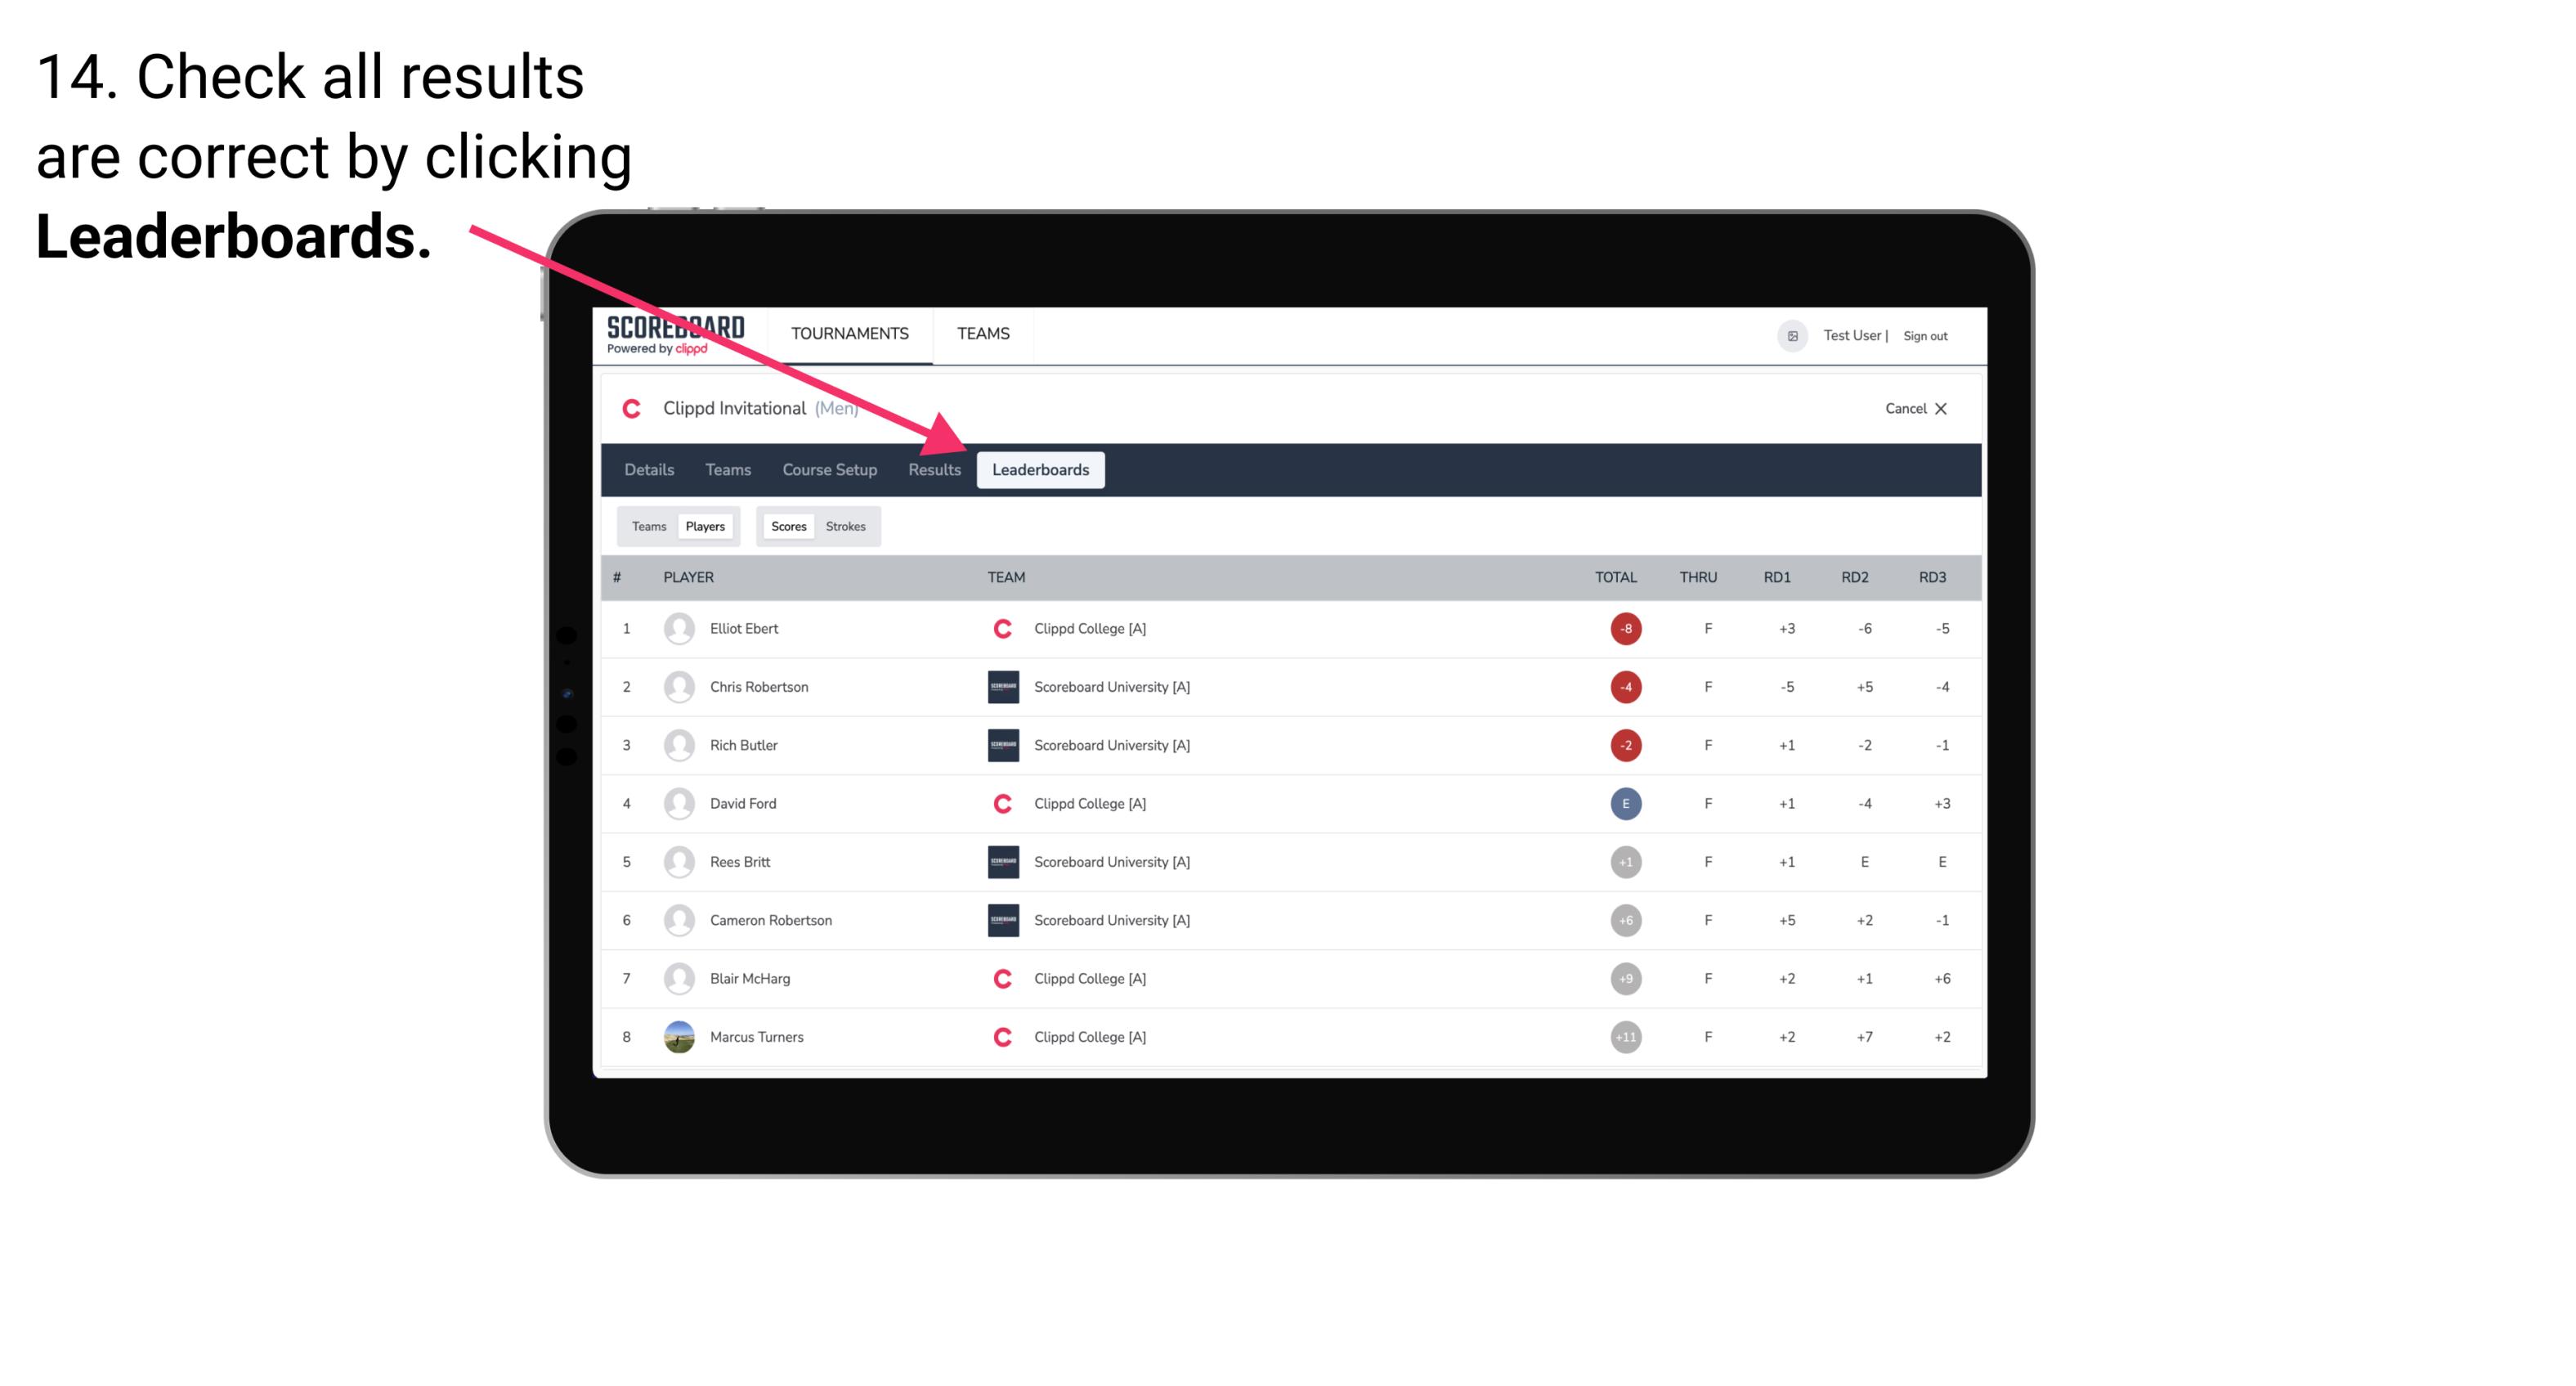Image resolution: width=2576 pixels, height=1386 pixels.
Task: Click the Marcus Turners profile picture icon
Action: tap(679, 1036)
